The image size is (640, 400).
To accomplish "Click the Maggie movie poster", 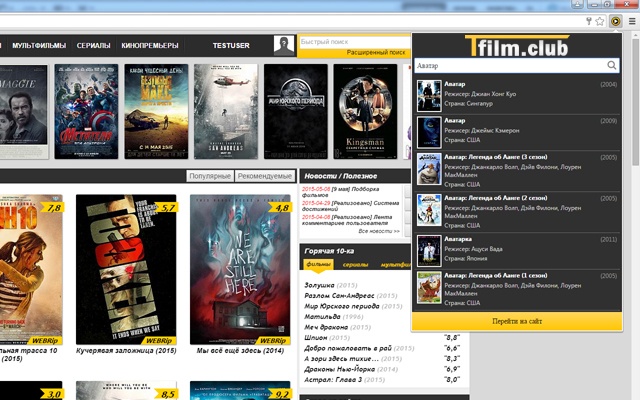I will [23, 111].
